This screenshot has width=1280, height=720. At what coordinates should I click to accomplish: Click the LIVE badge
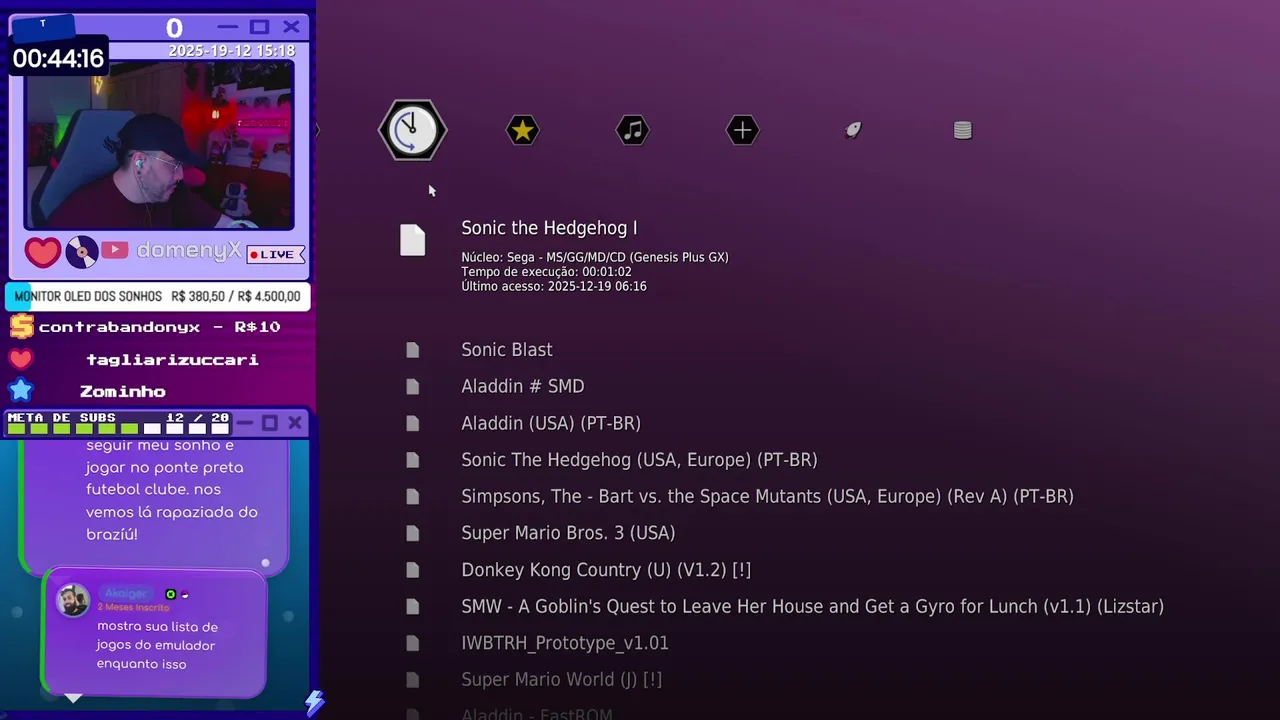(275, 254)
